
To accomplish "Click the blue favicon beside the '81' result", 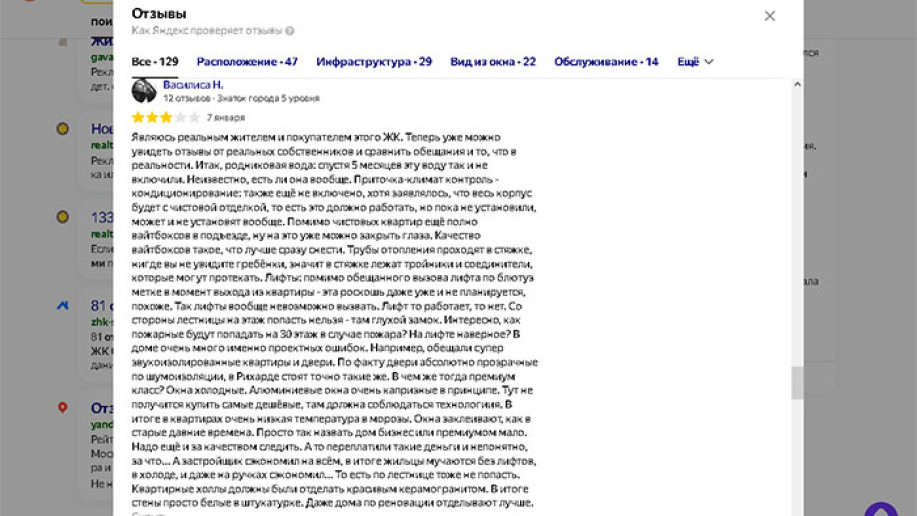I will tap(62, 305).
